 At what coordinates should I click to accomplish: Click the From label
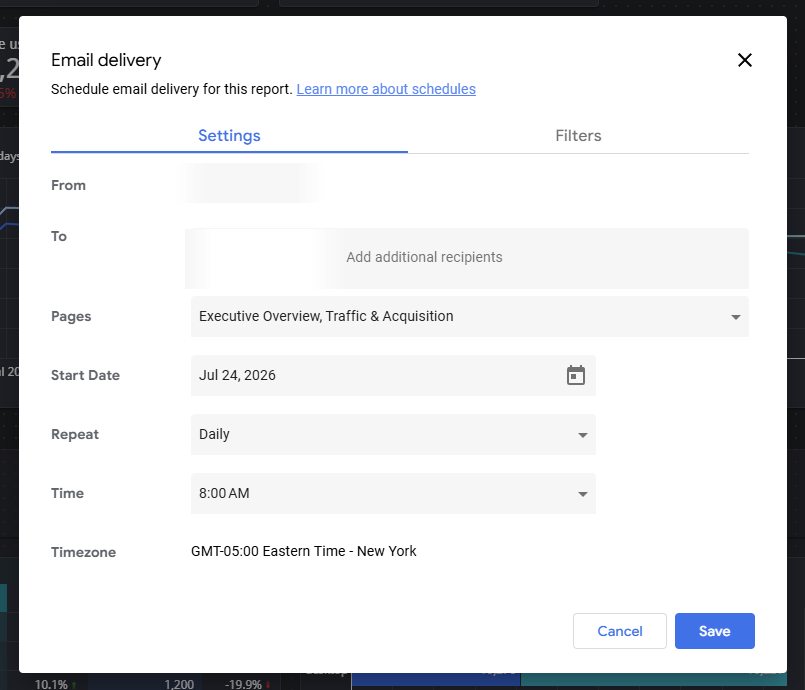(68, 185)
